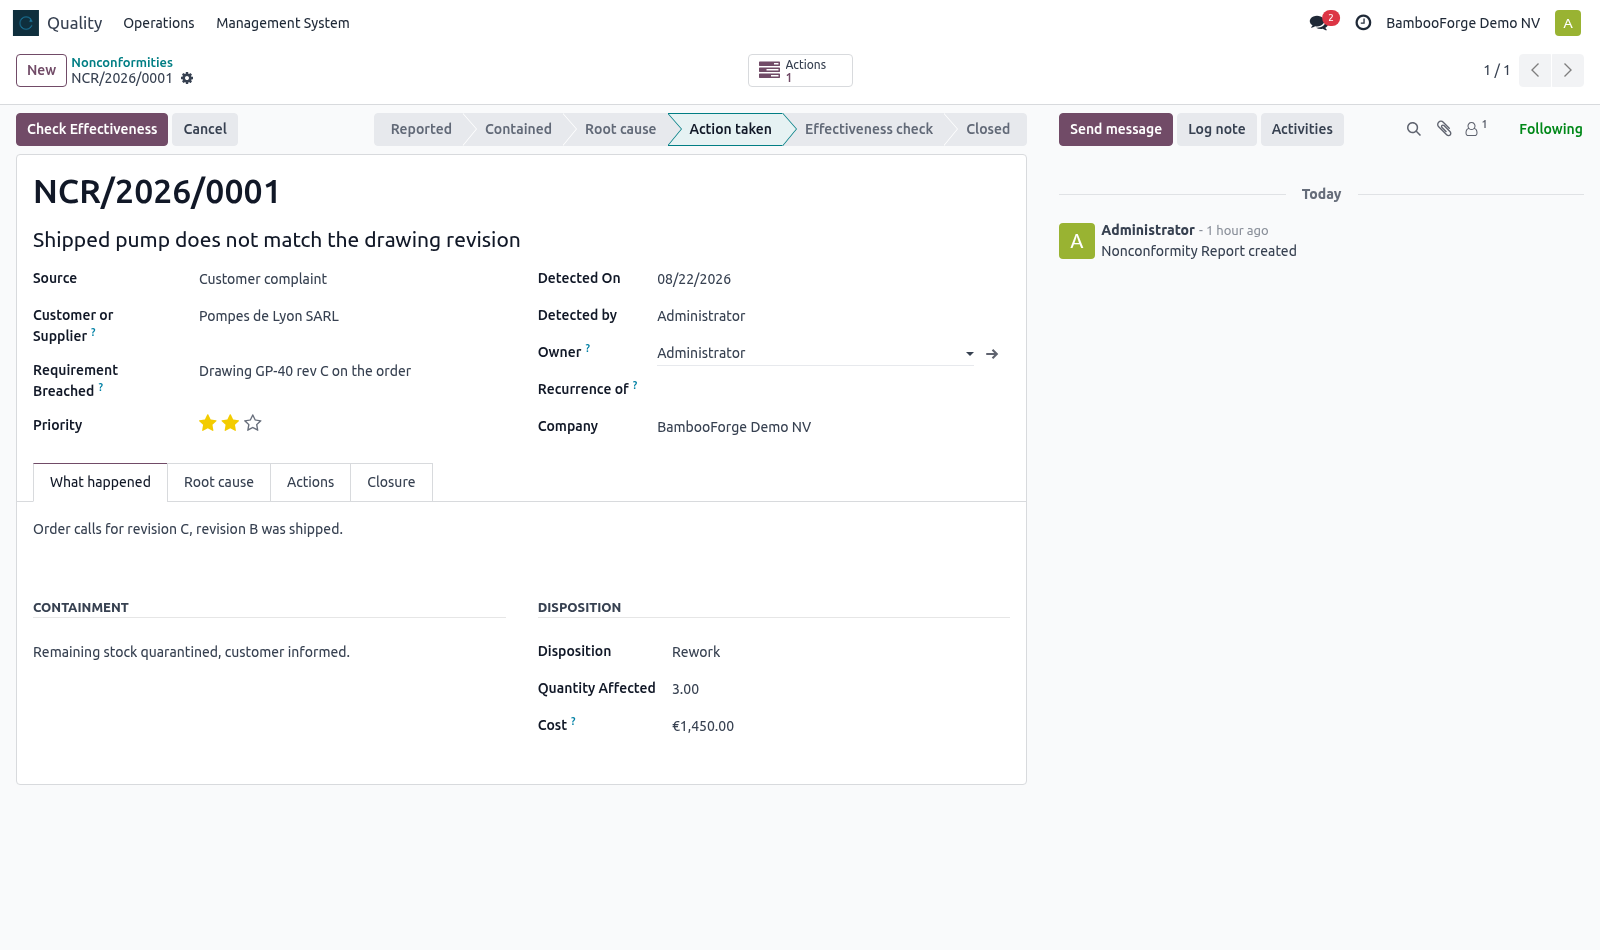The width and height of the screenshot is (1600, 950).
Task: Go to the next record arrow
Action: (x=1568, y=70)
